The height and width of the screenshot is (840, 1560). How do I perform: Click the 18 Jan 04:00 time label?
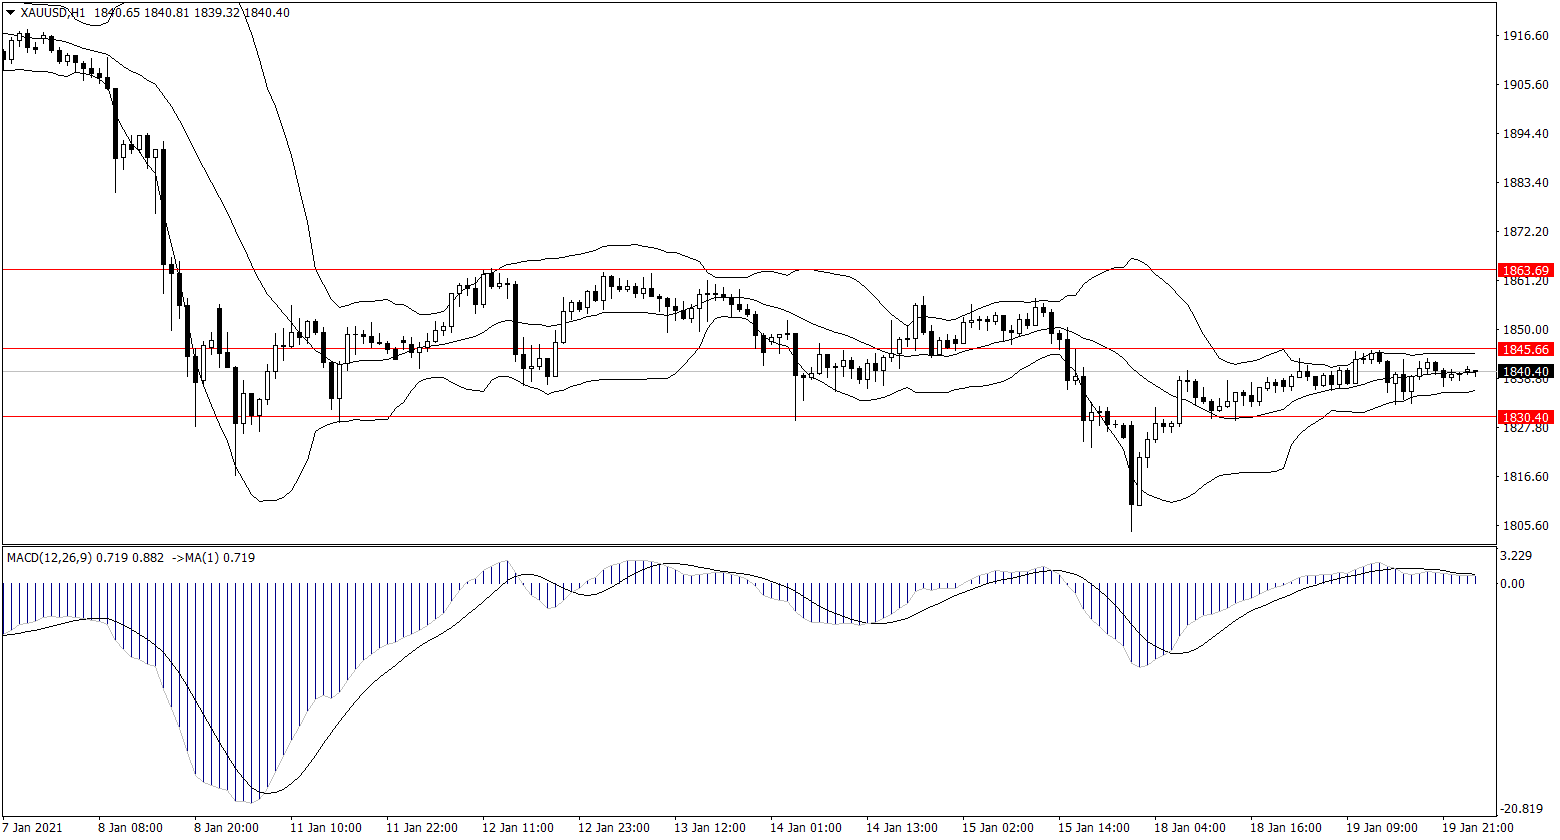[1190, 828]
